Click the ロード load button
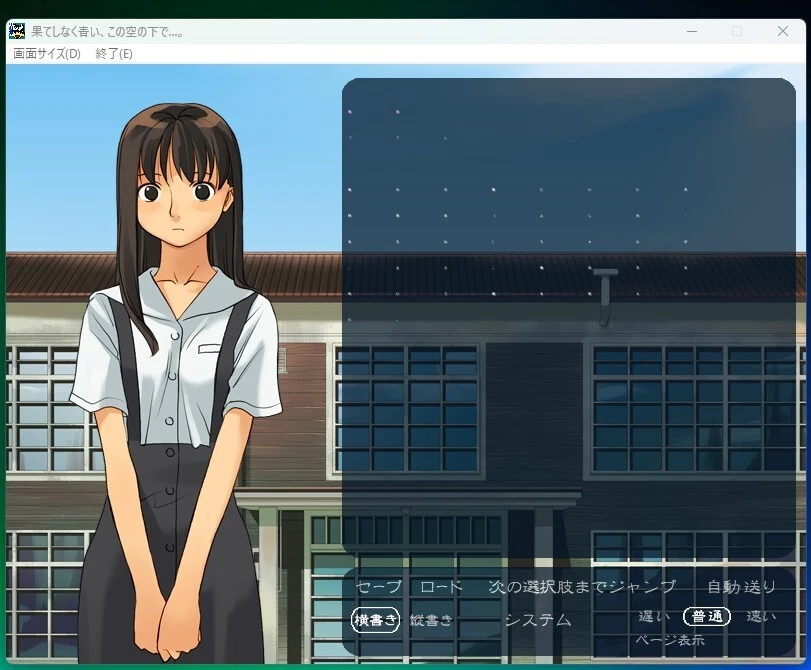 441,587
